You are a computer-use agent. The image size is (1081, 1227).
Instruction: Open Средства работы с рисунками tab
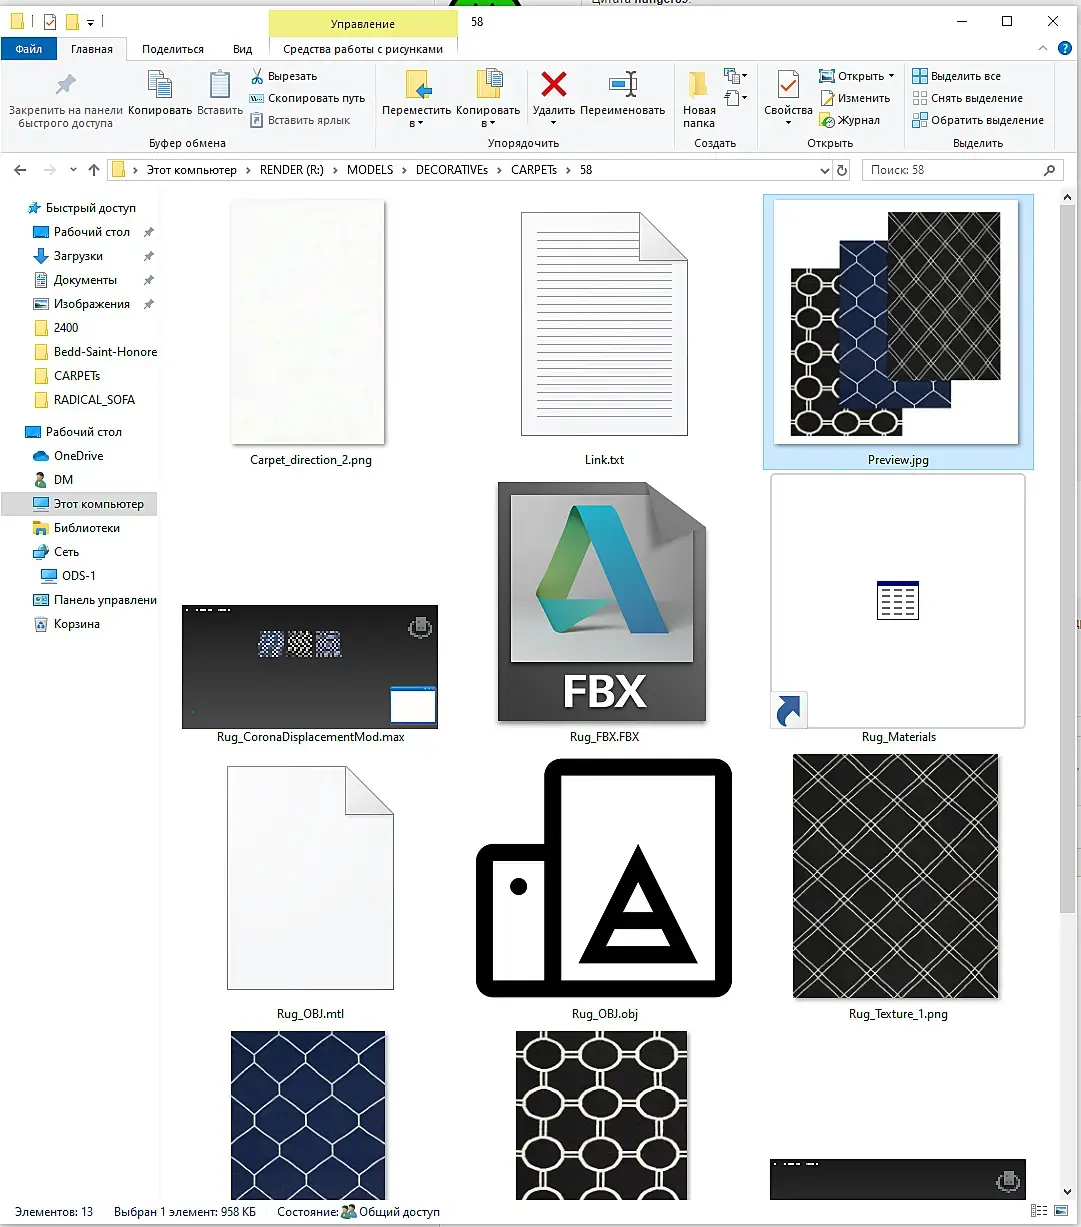pos(363,48)
